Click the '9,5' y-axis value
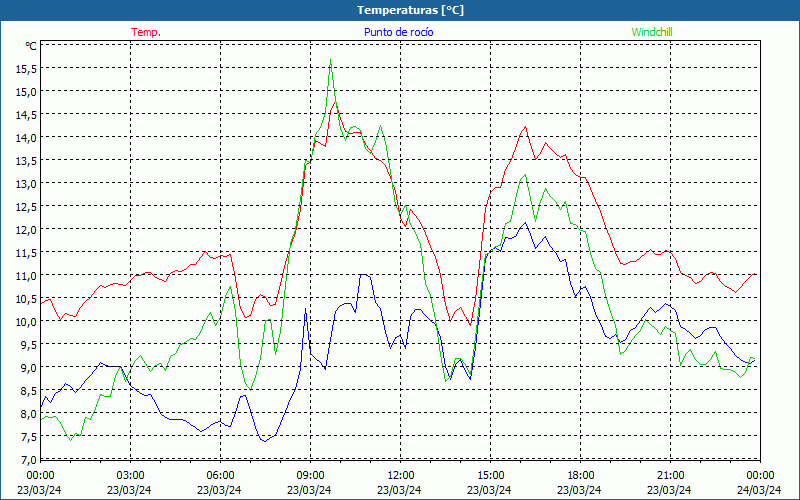 point(29,344)
